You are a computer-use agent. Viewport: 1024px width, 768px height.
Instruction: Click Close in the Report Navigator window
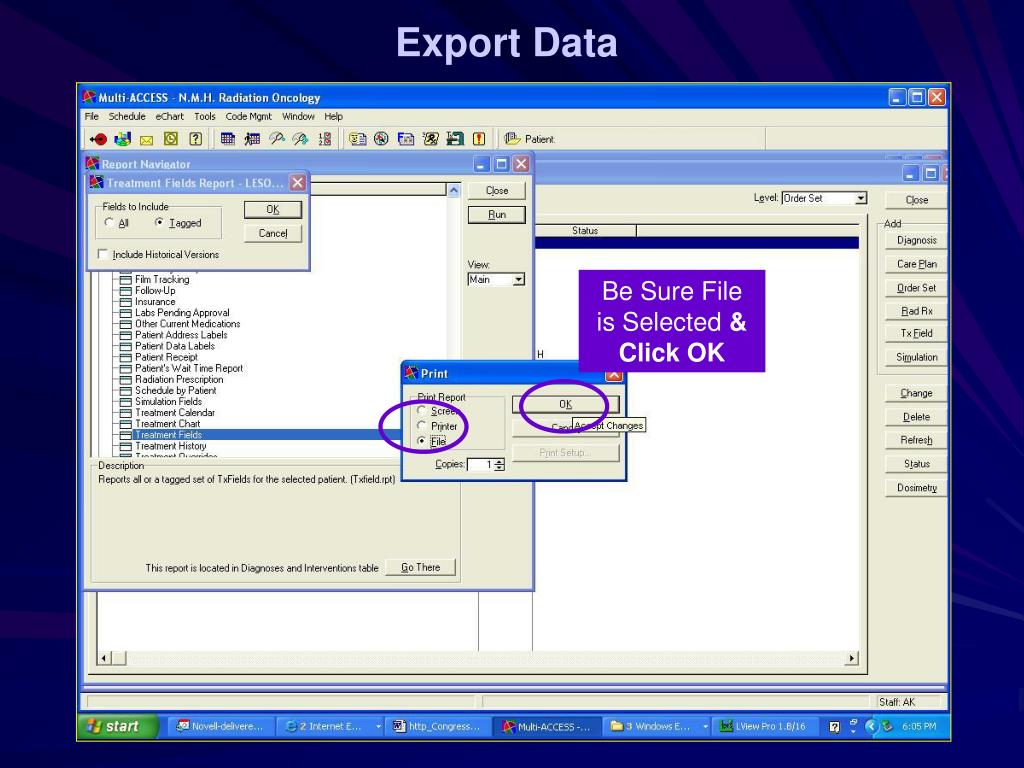pos(497,191)
